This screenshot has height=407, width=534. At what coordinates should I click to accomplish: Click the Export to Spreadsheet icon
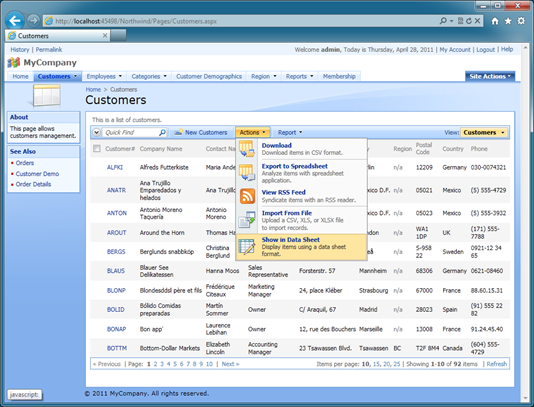click(x=247, y=172)
